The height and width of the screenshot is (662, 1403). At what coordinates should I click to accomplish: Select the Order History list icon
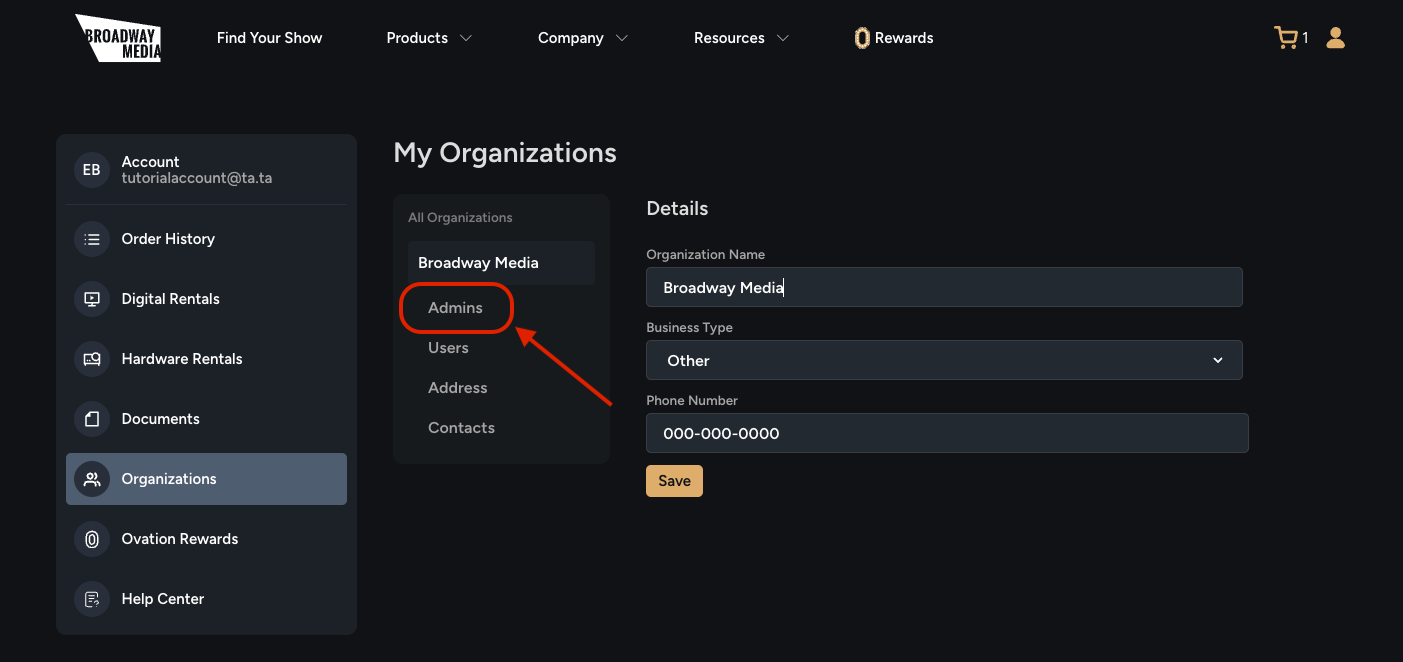91,238
